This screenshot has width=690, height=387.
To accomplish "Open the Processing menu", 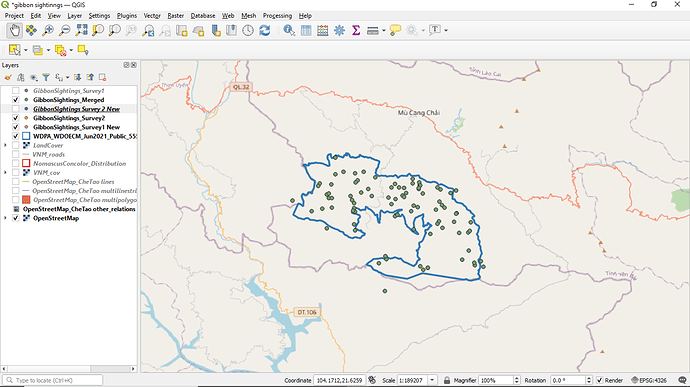I will click(277, 15).
